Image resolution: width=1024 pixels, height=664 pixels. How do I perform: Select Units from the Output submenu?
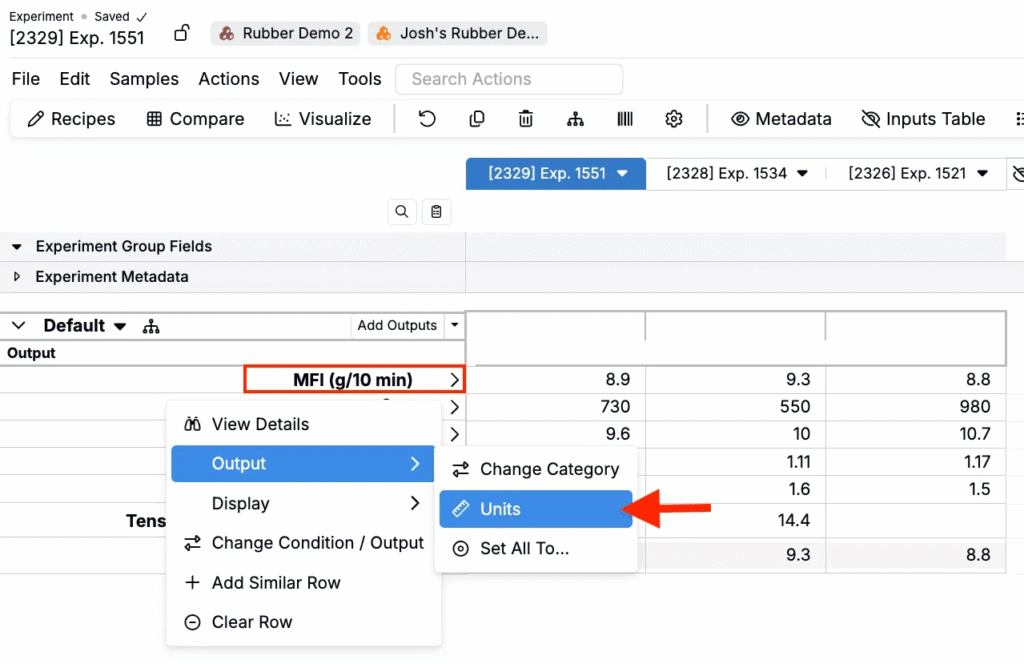(x=535, y=509)
